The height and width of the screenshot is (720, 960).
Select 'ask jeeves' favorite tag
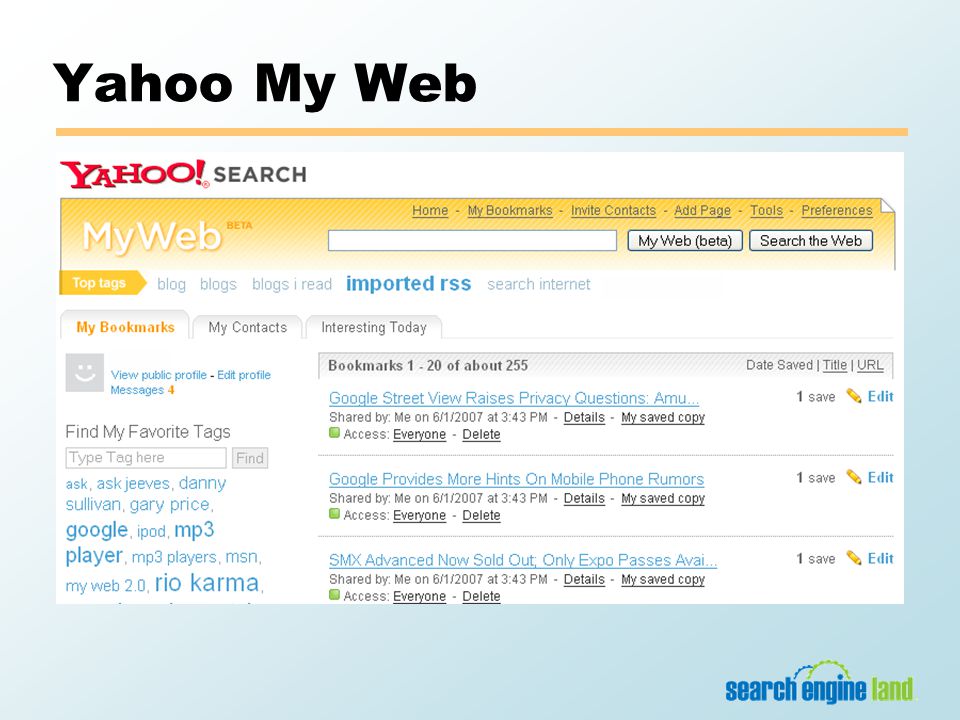pos(133,484)
